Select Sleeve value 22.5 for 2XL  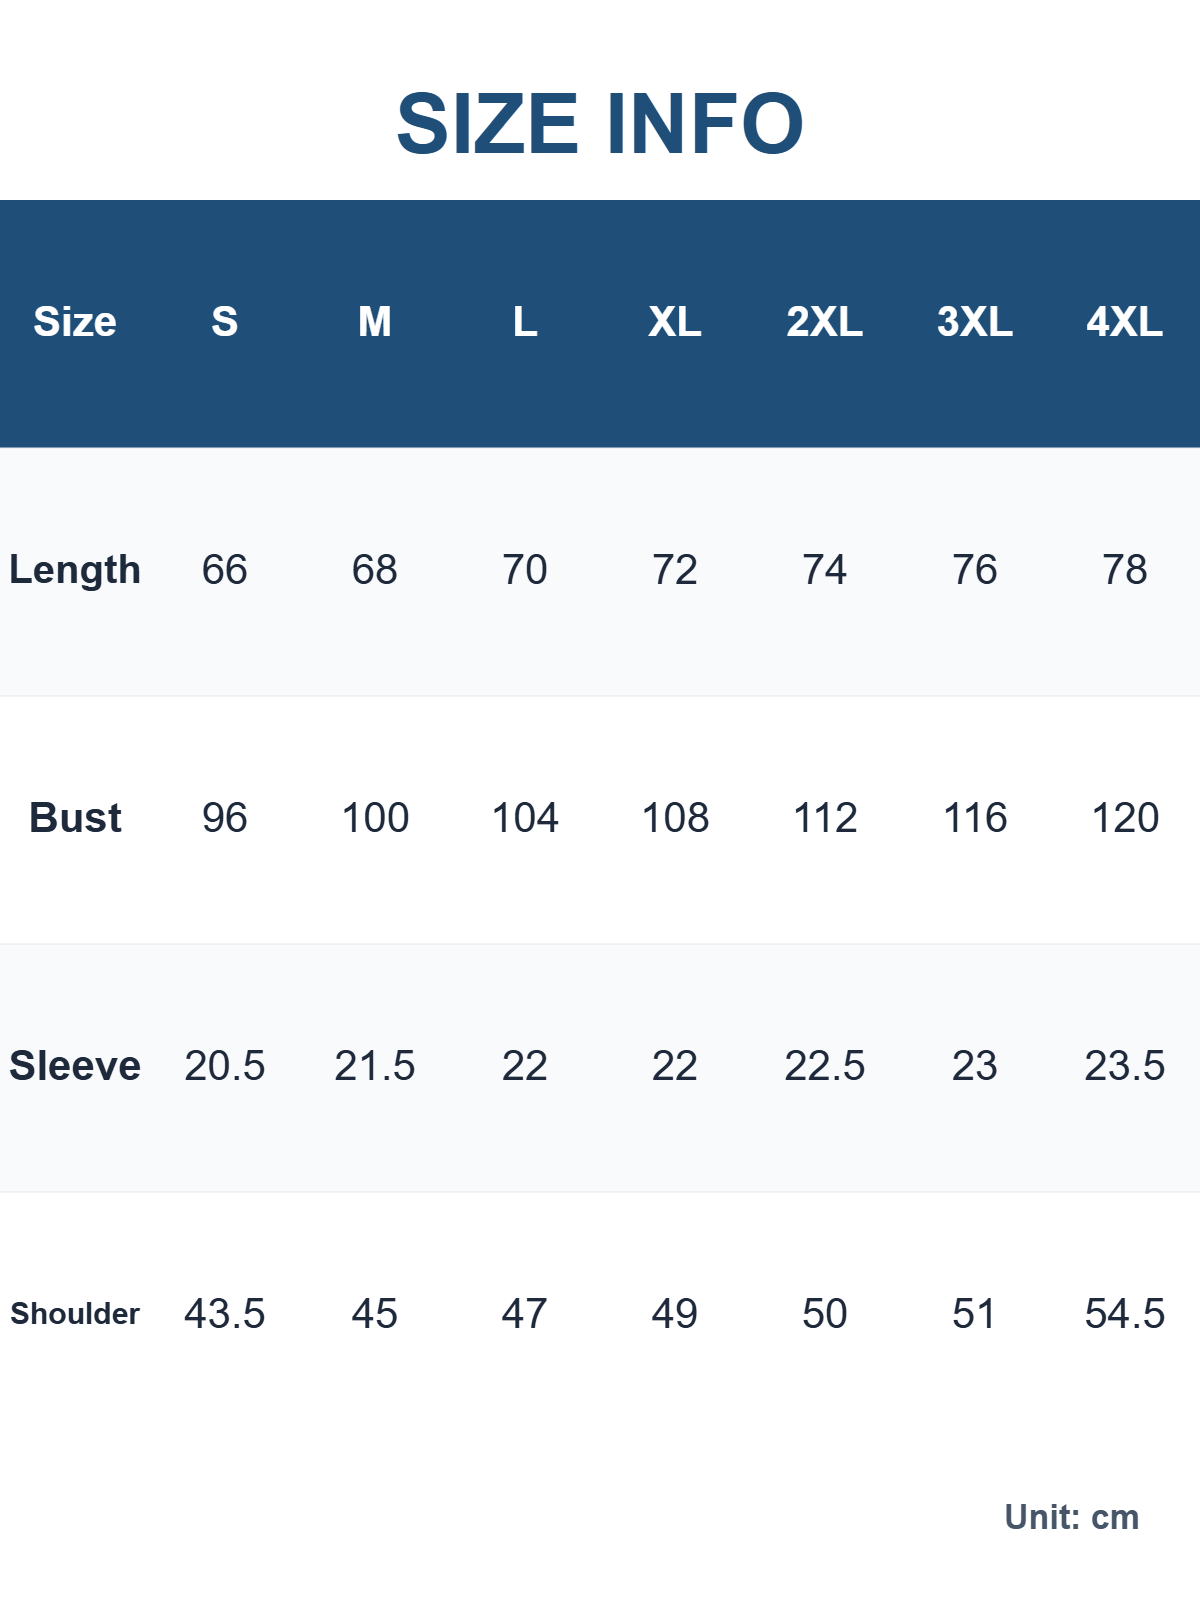tap(824, 1066)
